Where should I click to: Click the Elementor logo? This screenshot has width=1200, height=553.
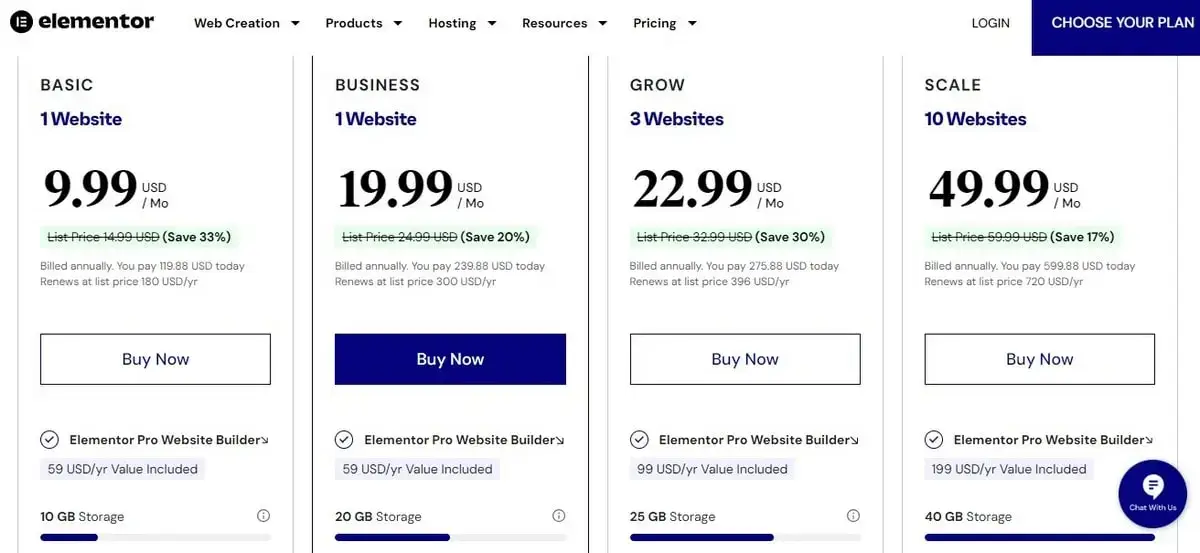(x=82, y=22)
